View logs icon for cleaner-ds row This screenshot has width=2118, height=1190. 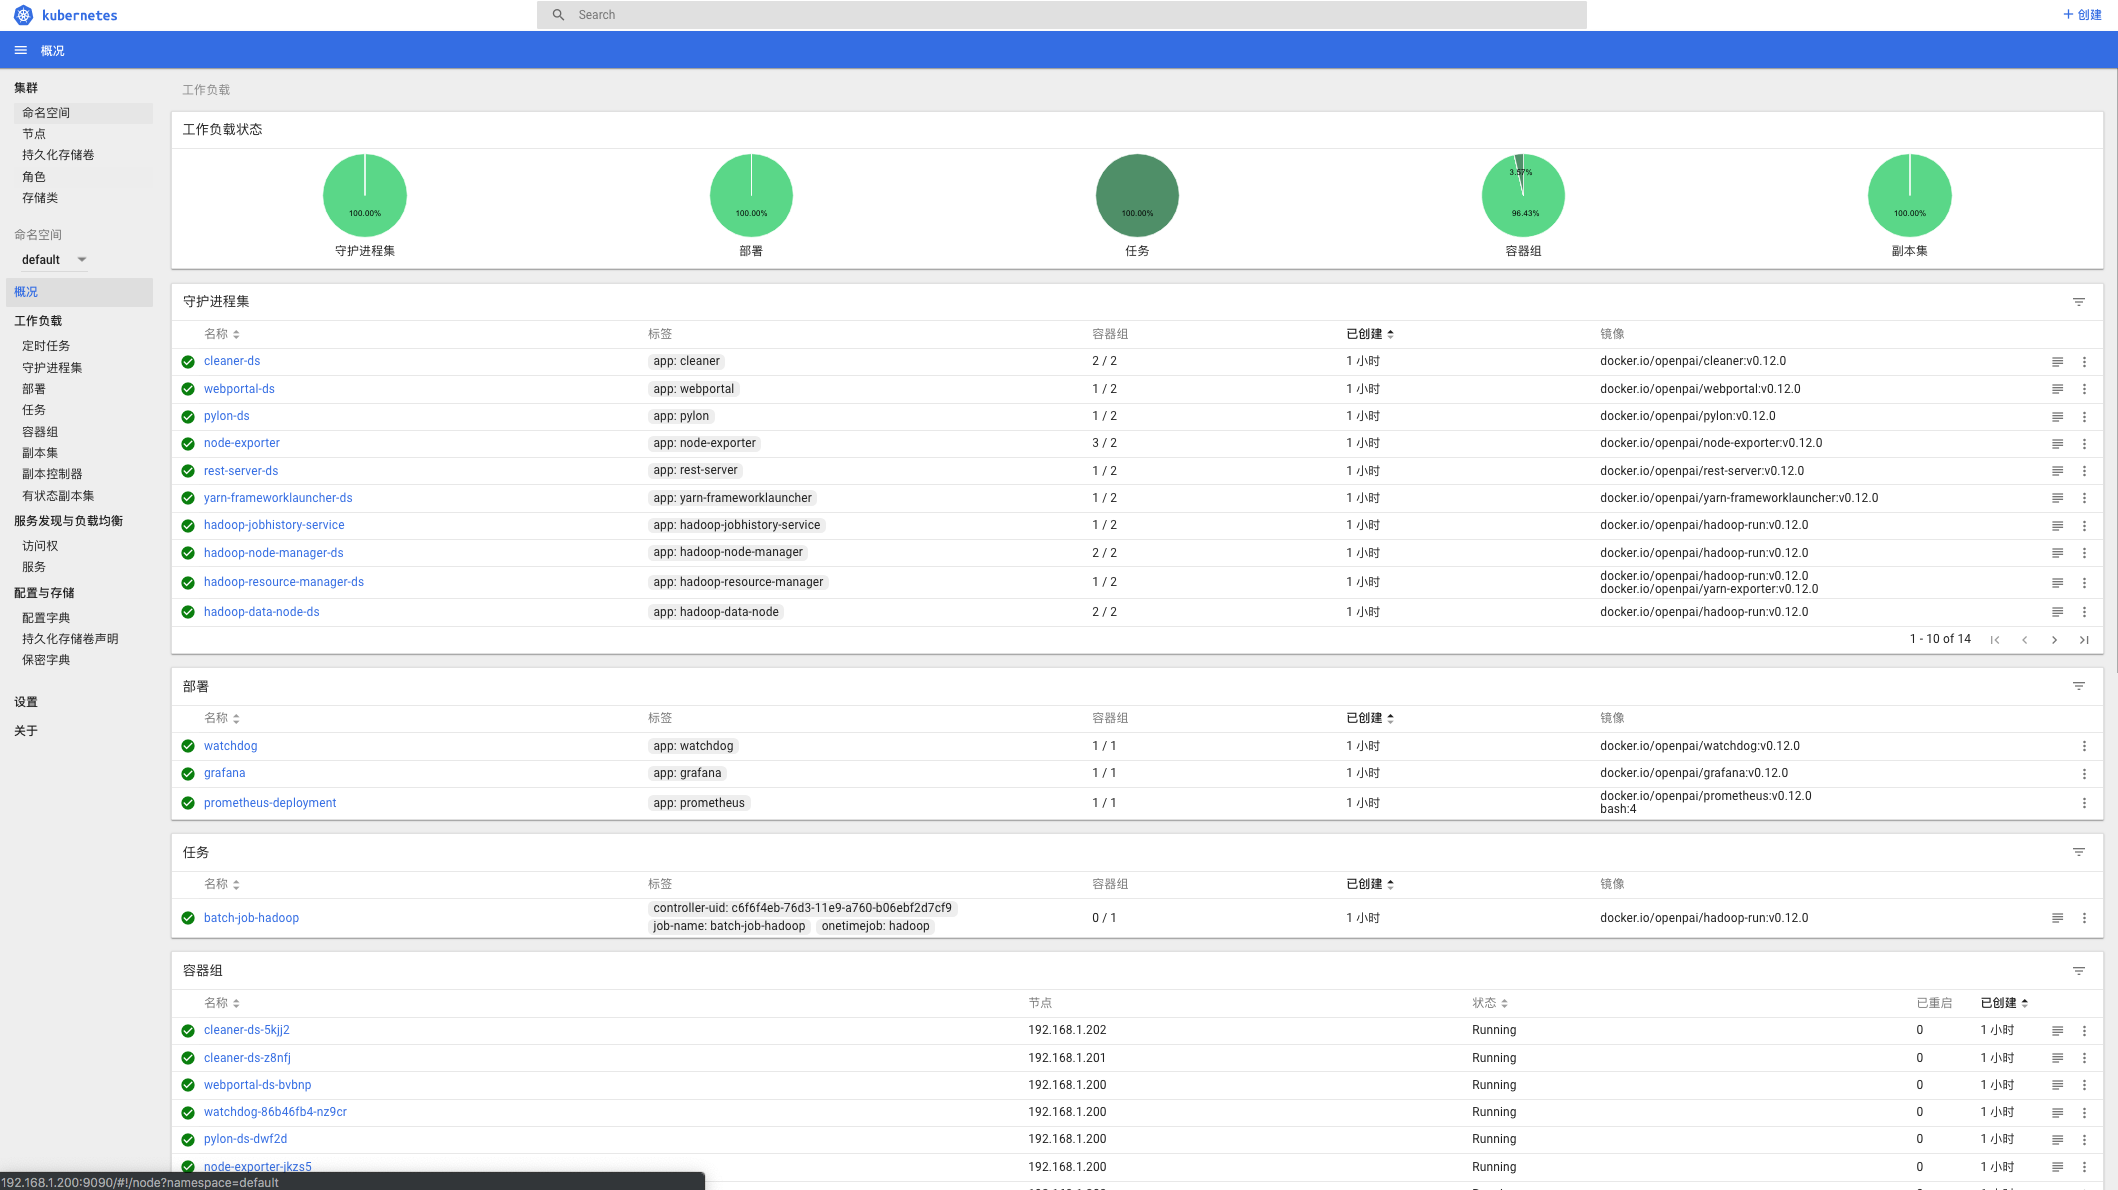click(2057, 362)
